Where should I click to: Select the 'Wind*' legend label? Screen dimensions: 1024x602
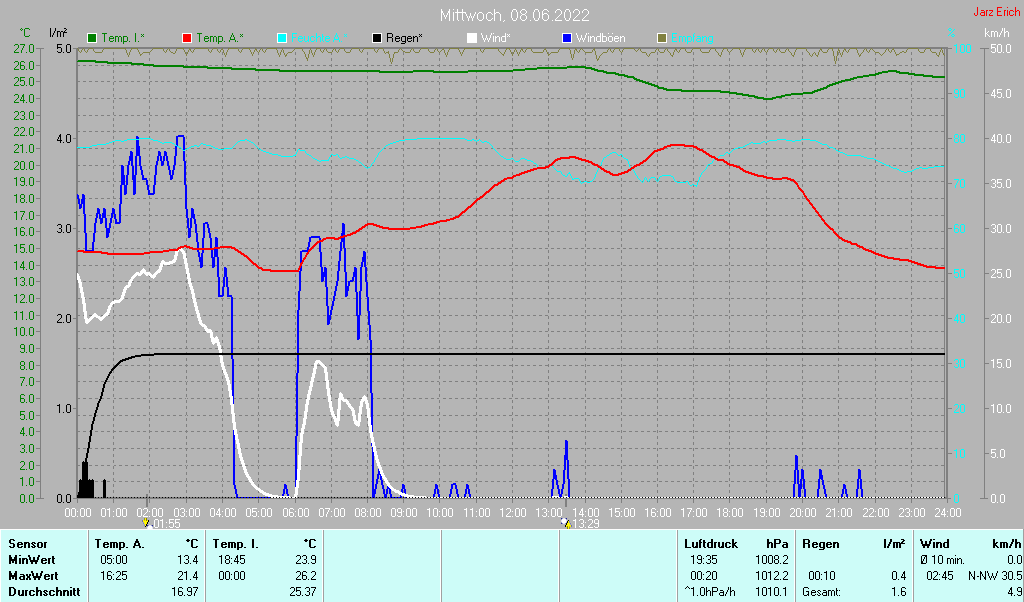coord(496,39)
